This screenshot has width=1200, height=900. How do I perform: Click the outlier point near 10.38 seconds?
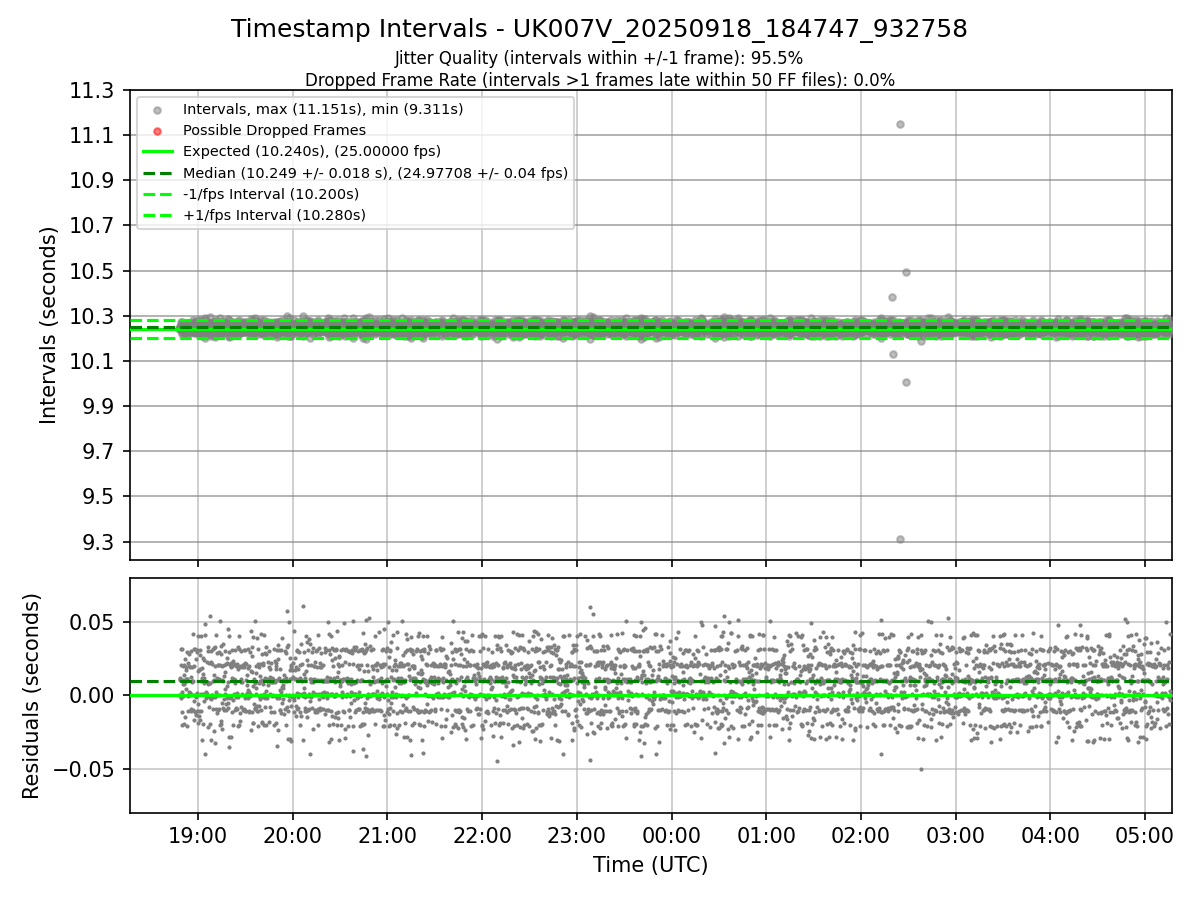click(x=892, y=297)
